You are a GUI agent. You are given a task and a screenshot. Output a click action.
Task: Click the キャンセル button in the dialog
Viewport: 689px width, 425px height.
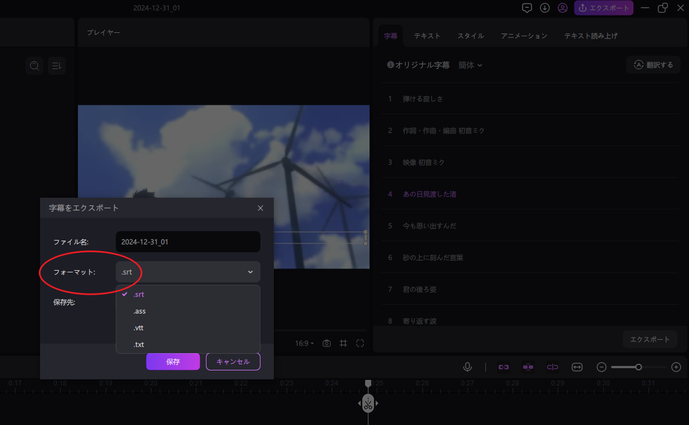click(x=233, y=361)
